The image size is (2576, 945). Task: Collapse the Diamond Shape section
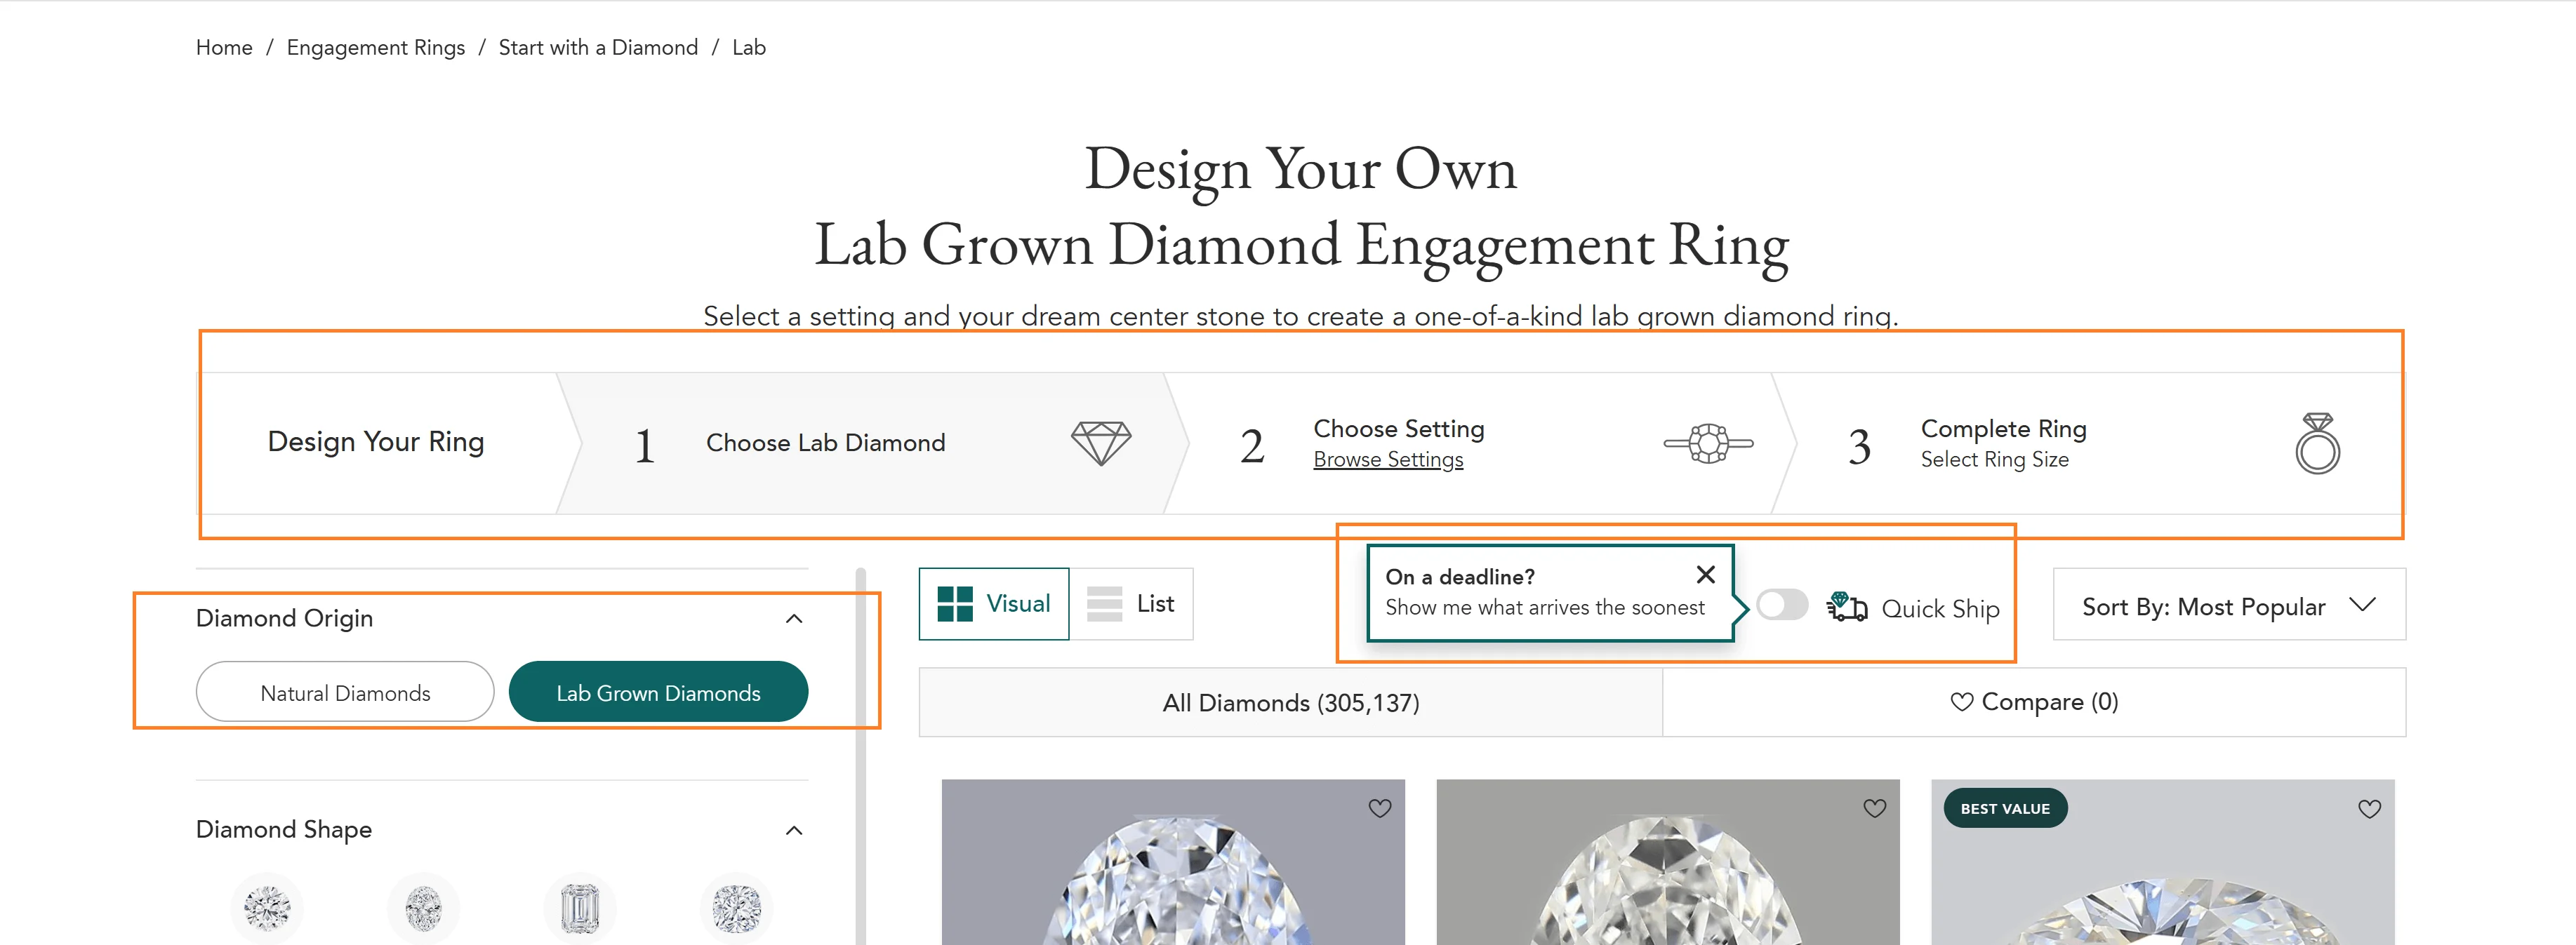[x=794, y=831]
